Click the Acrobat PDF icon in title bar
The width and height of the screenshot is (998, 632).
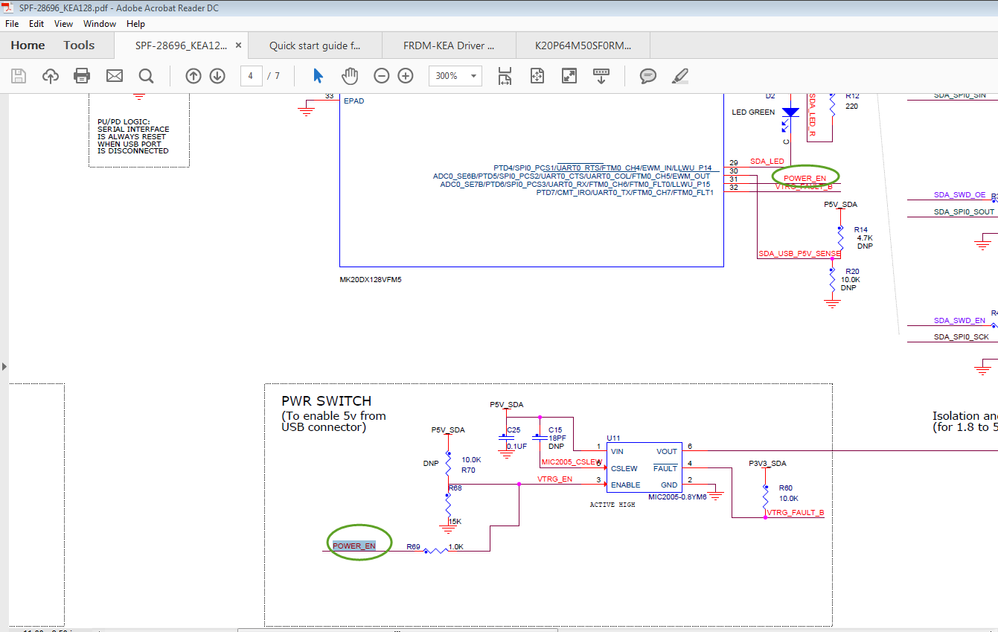coord(8,8)
